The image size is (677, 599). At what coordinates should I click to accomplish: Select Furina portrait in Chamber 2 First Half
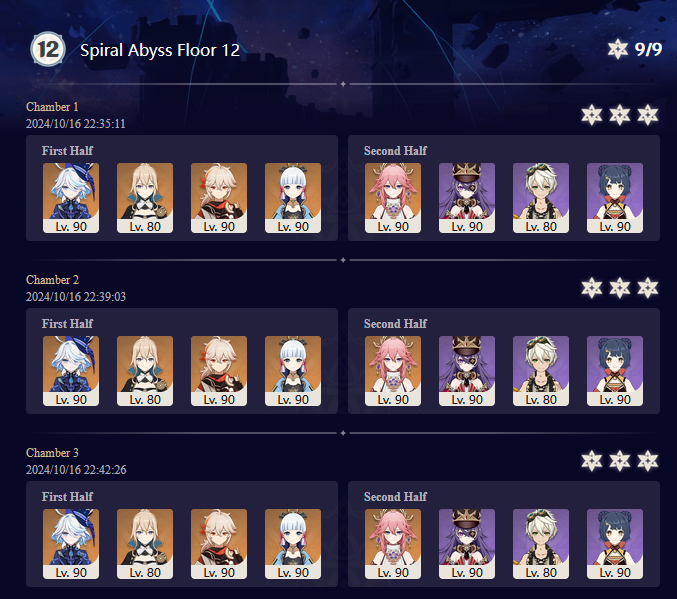[71, 371]
